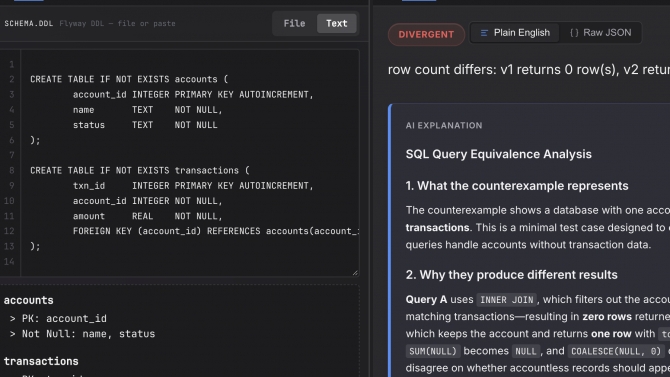
Task: Click the COALESCE(NULL, 0) code chip
Action: 616,351
